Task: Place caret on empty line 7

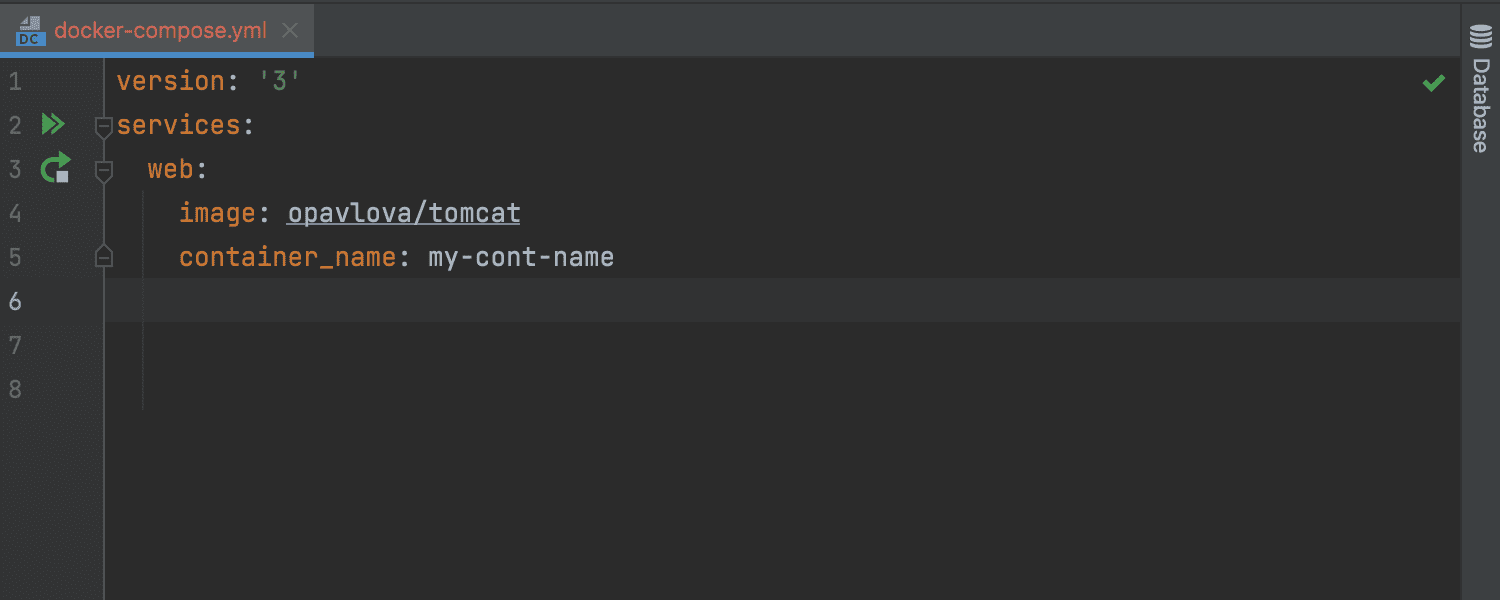Action: click(x=780, y=345)
